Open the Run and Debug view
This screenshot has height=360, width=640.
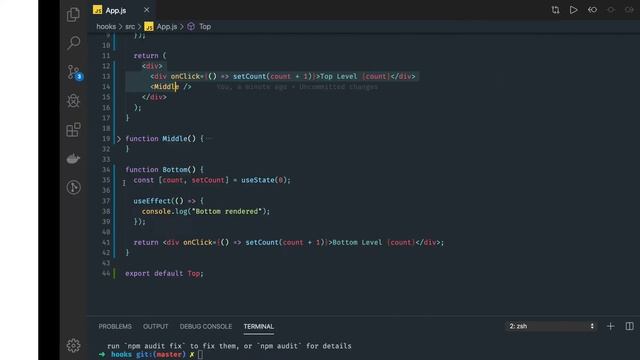click(73, 101)
